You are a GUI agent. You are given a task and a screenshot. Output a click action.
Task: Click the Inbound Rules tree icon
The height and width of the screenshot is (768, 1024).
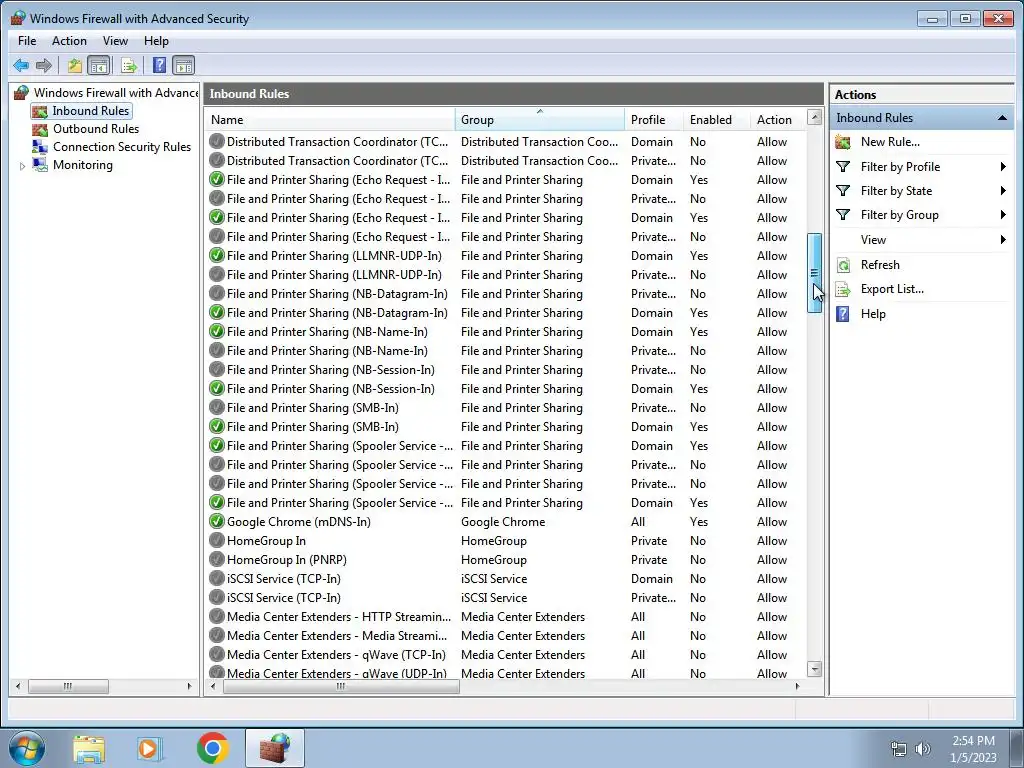[x=40, y=111]
